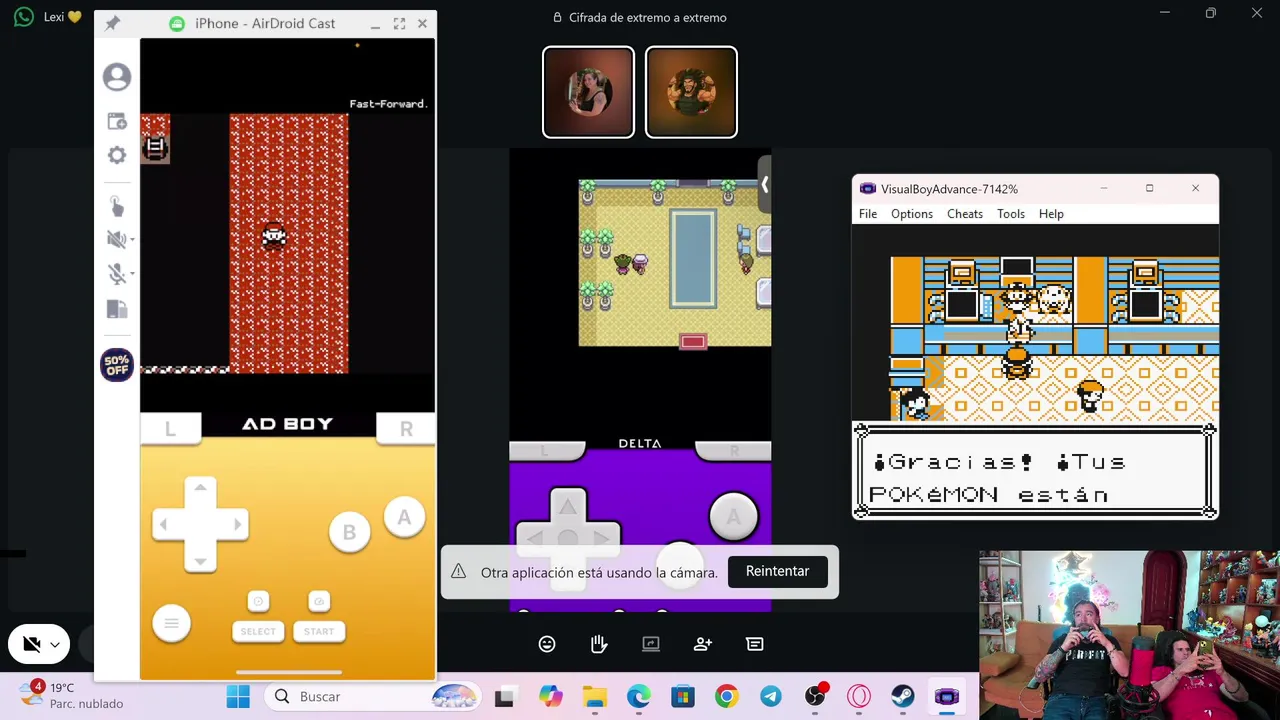Tap the small icon above SELECT
1280x720 pixels.
tap(258, 601)
